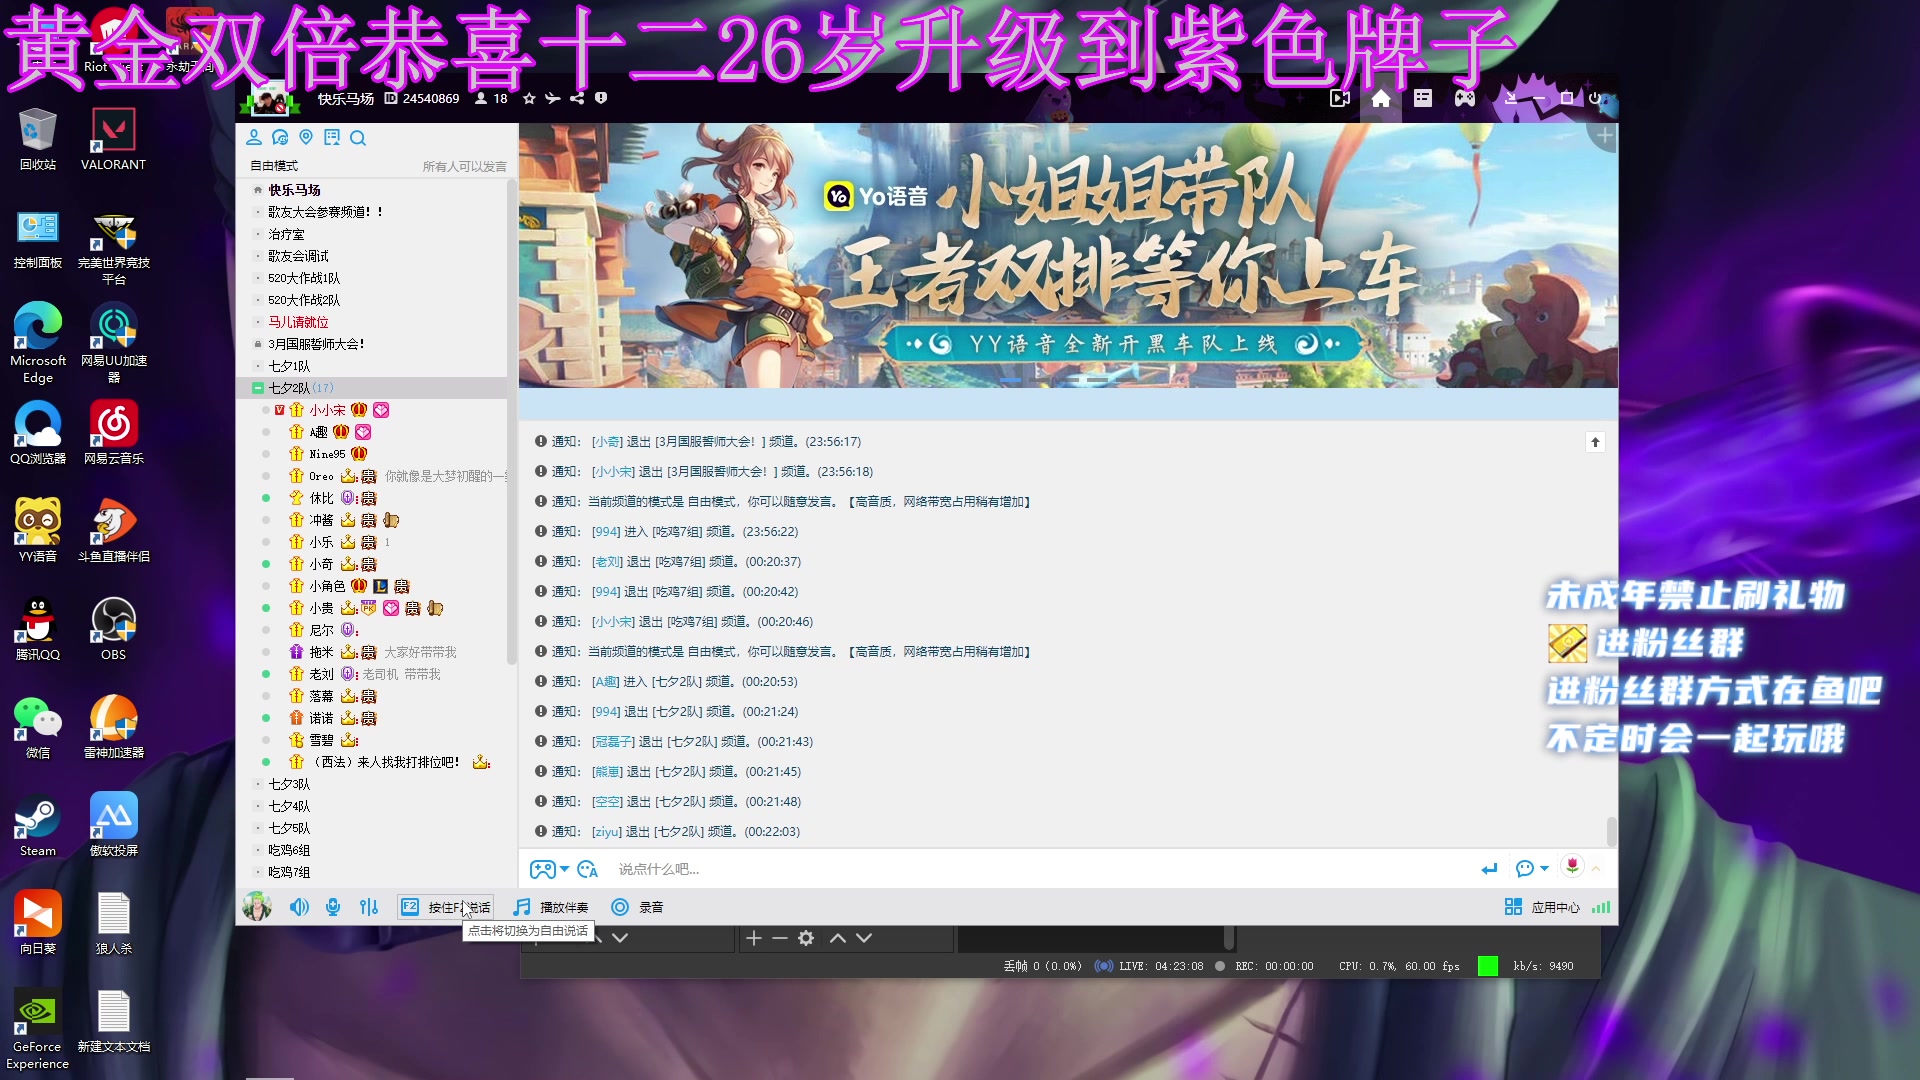This screenshot has width=1920, height=1080.
Task: Mute the speaker output in bottom bar
Action: point(300,907)
